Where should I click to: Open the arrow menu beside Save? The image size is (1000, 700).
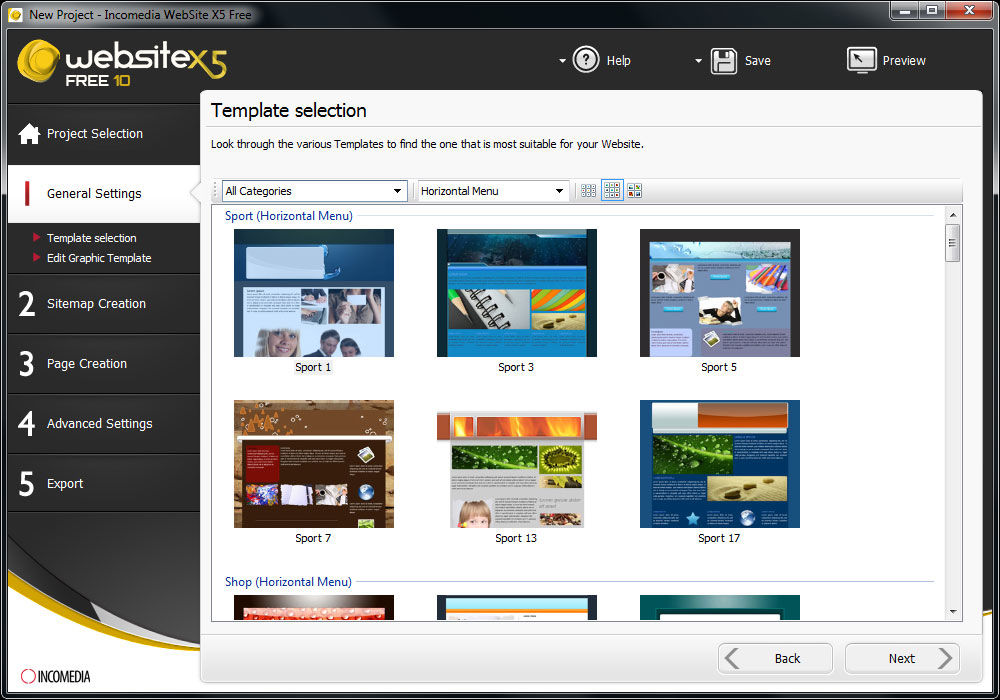coord(698,61)
